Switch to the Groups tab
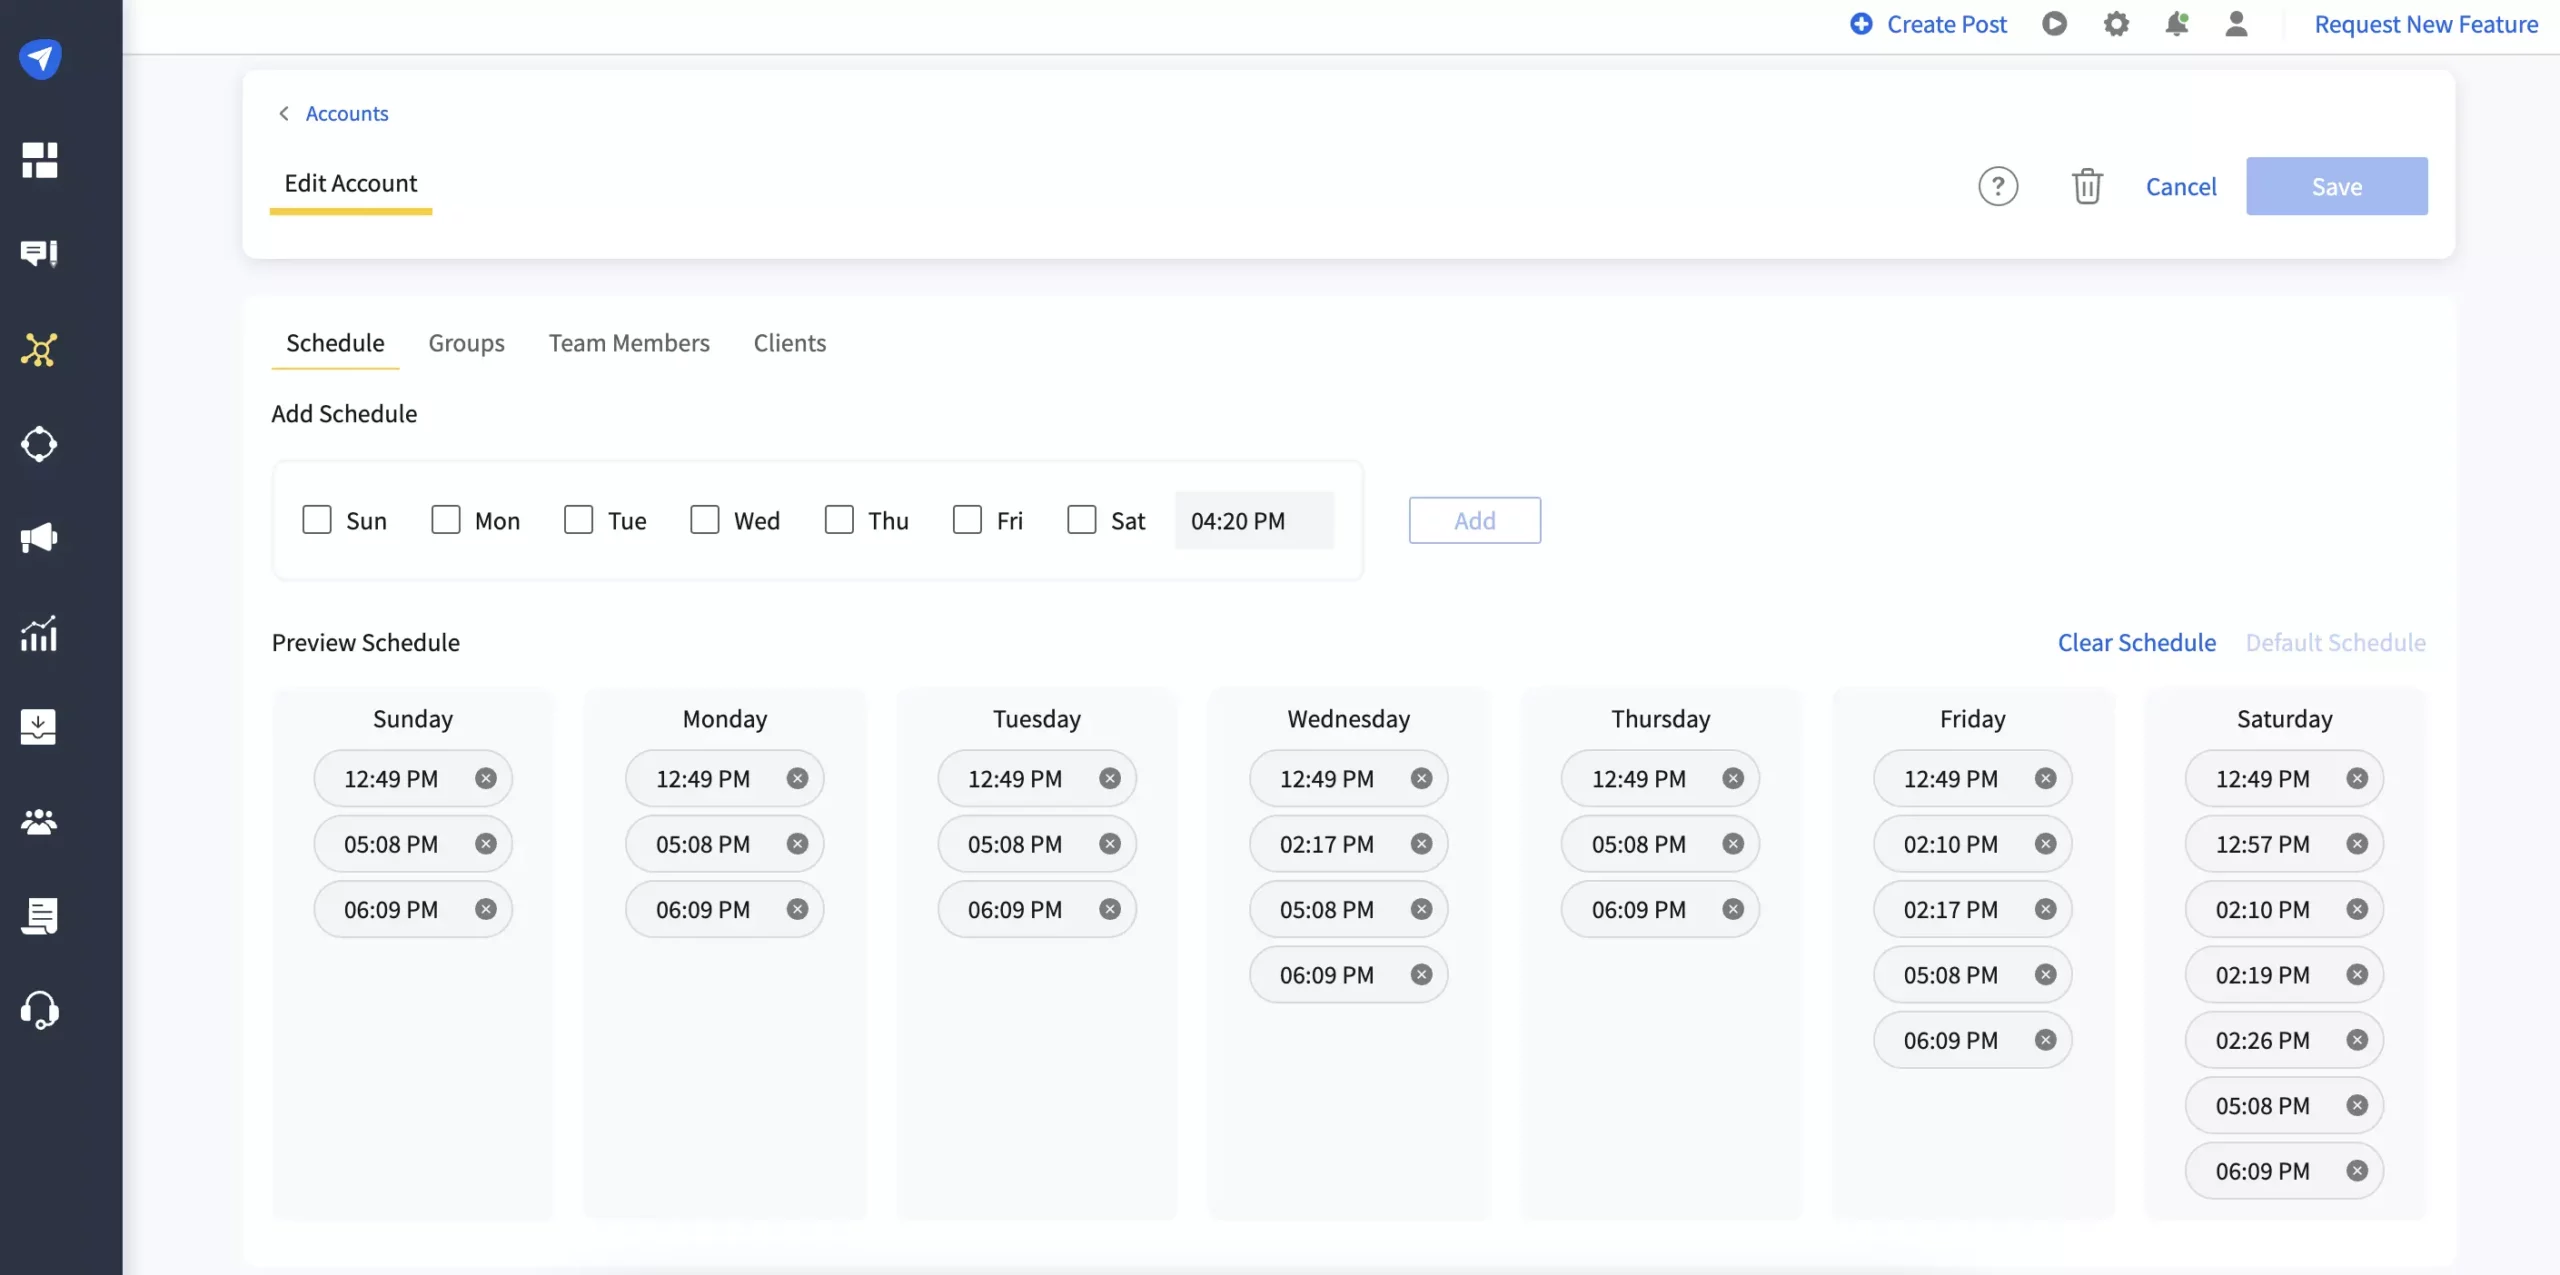The width and height of the screenshot is (2560, 1275). tap(465, 344)
